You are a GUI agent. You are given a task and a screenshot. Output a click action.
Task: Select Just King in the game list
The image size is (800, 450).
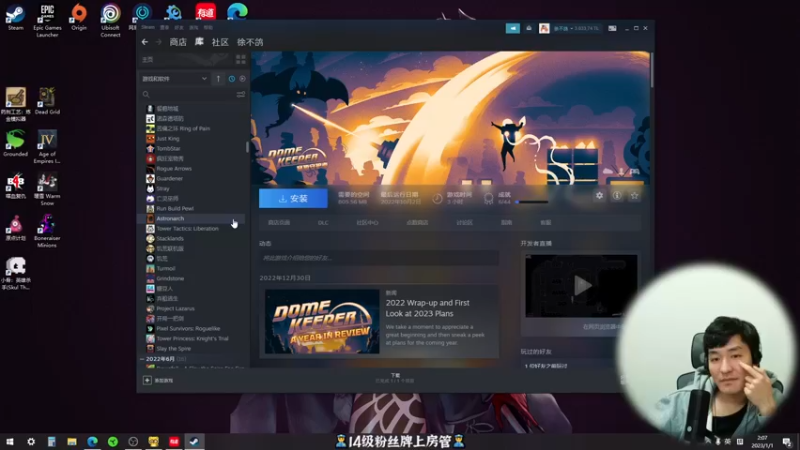[168, 139]
